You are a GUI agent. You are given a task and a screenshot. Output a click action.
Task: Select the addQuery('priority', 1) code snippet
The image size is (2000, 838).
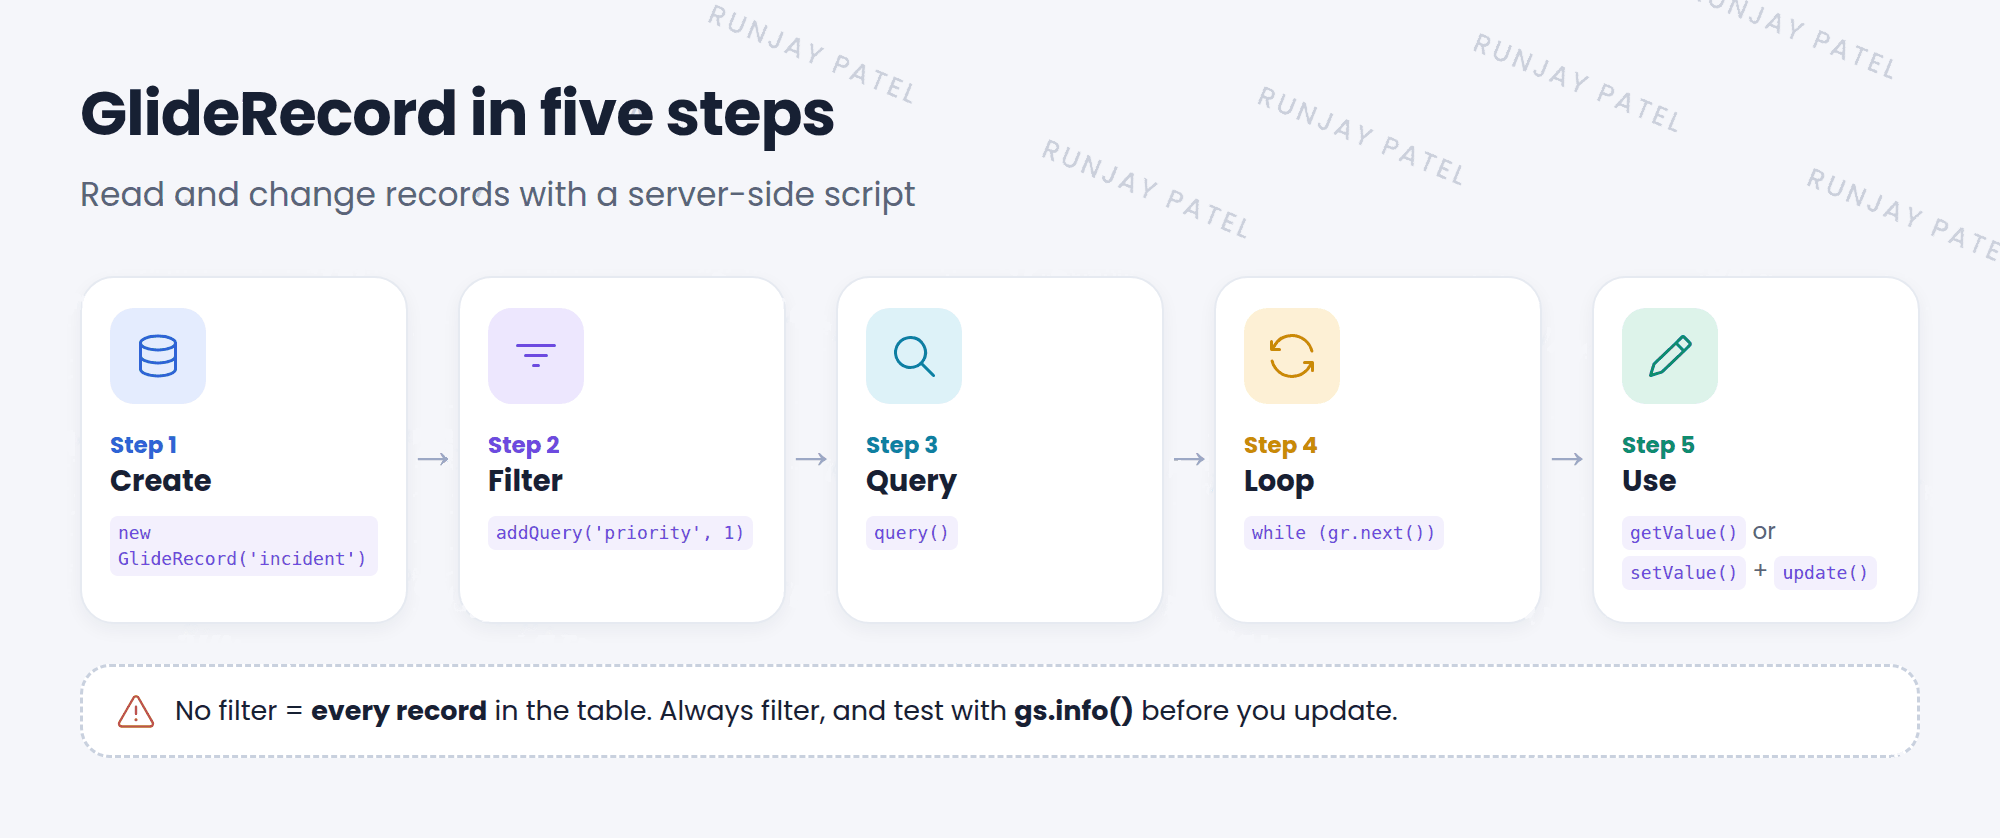coord(620,533)
